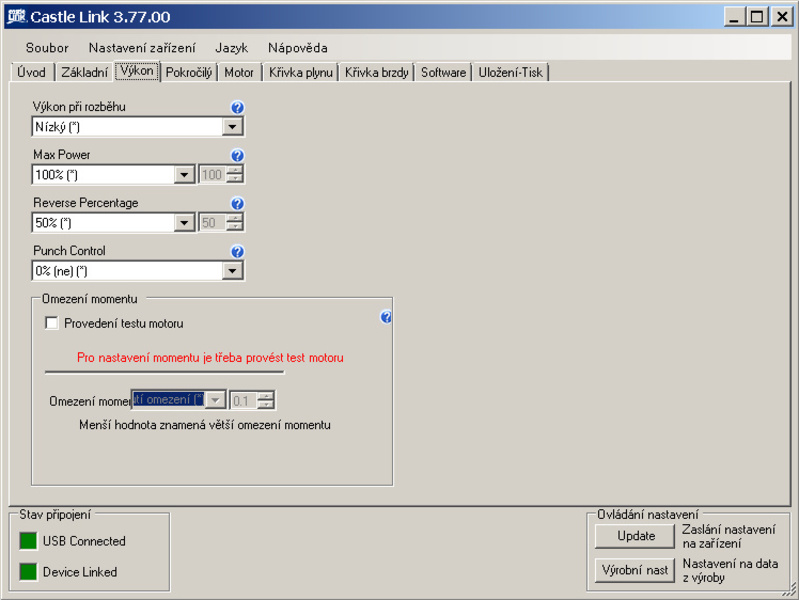799x600 pixels.
Task: Click torque limit 0.1 spinner up arrow
Action: [x=265, y=396]
